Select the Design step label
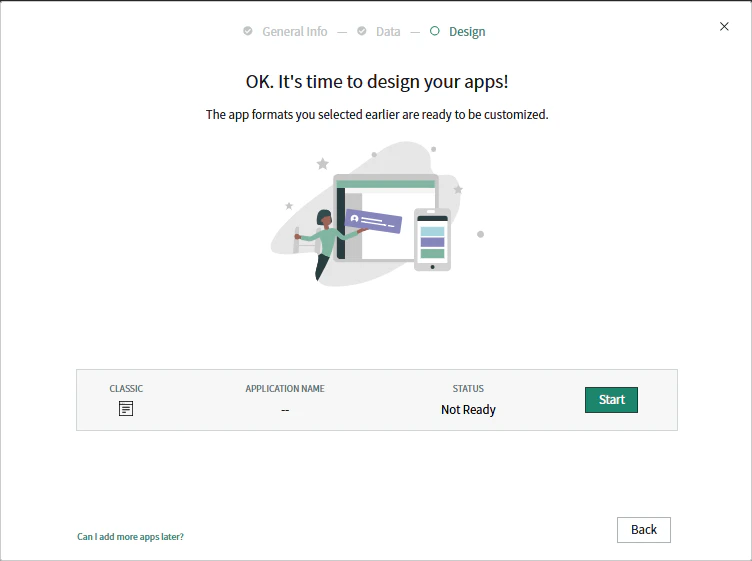The width and height of the screenshot is (752, 561). coord(467,32)
